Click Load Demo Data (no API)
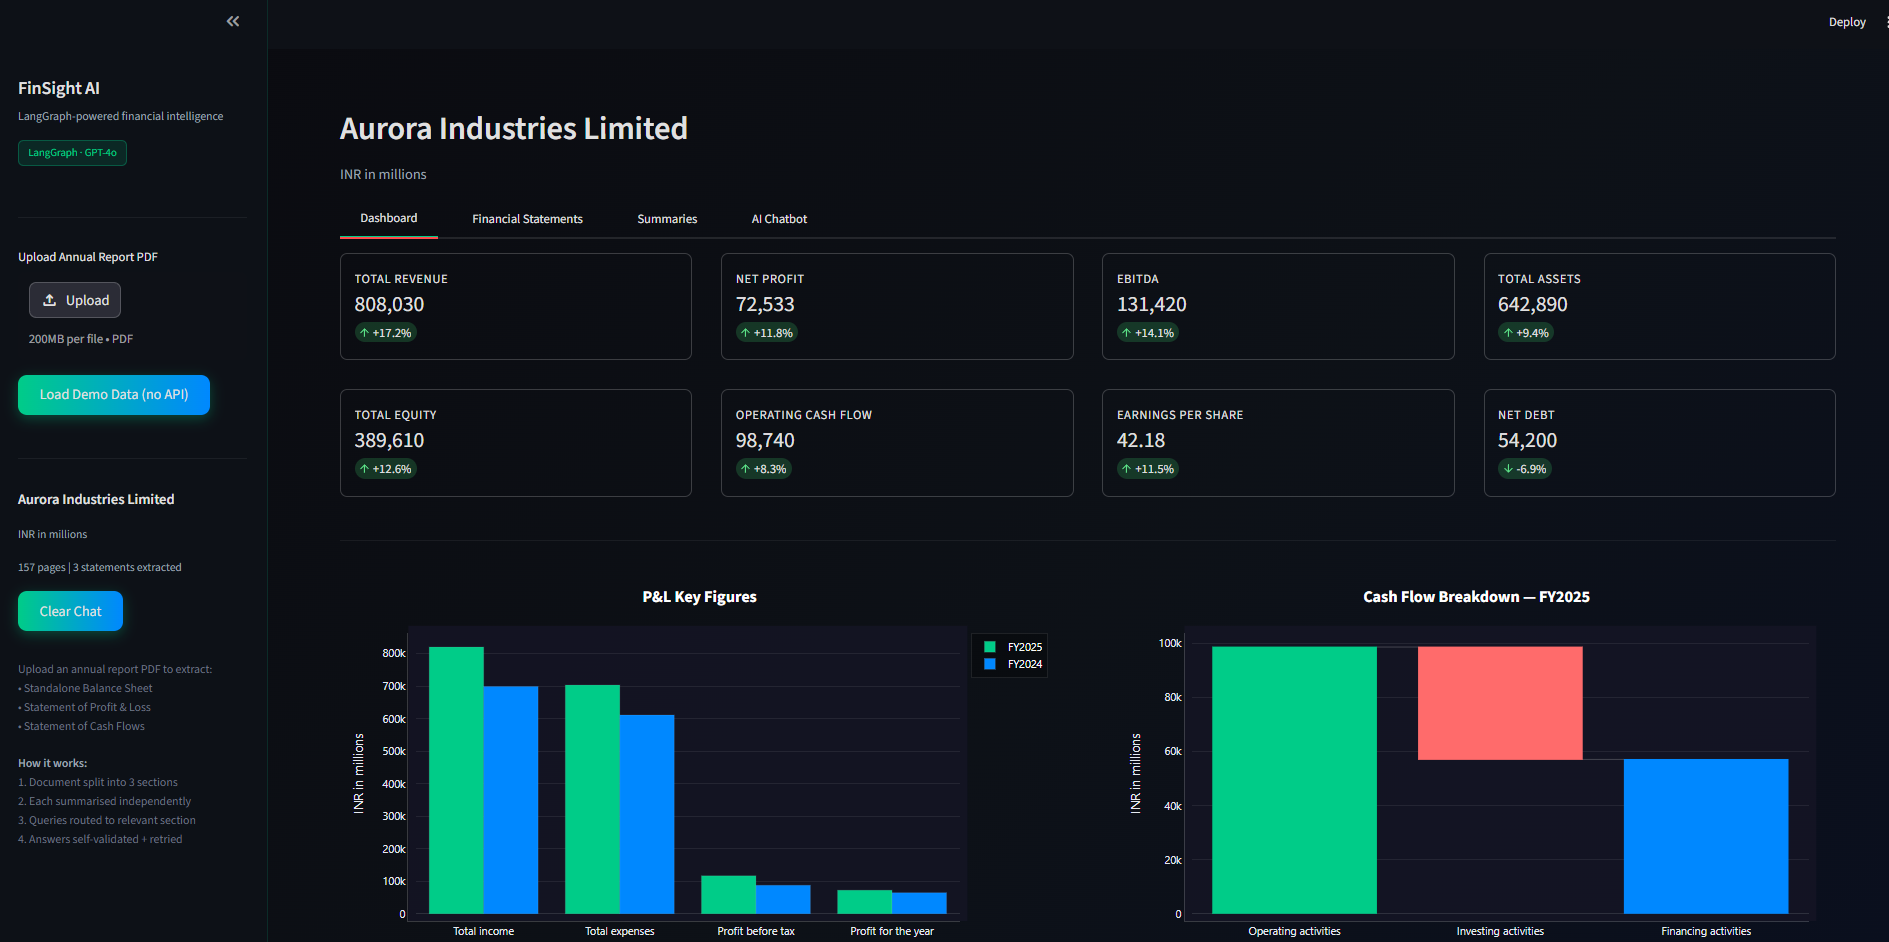Image resolution: width=1889 pixels, height=942 pixels. click(x=114, y=395)
